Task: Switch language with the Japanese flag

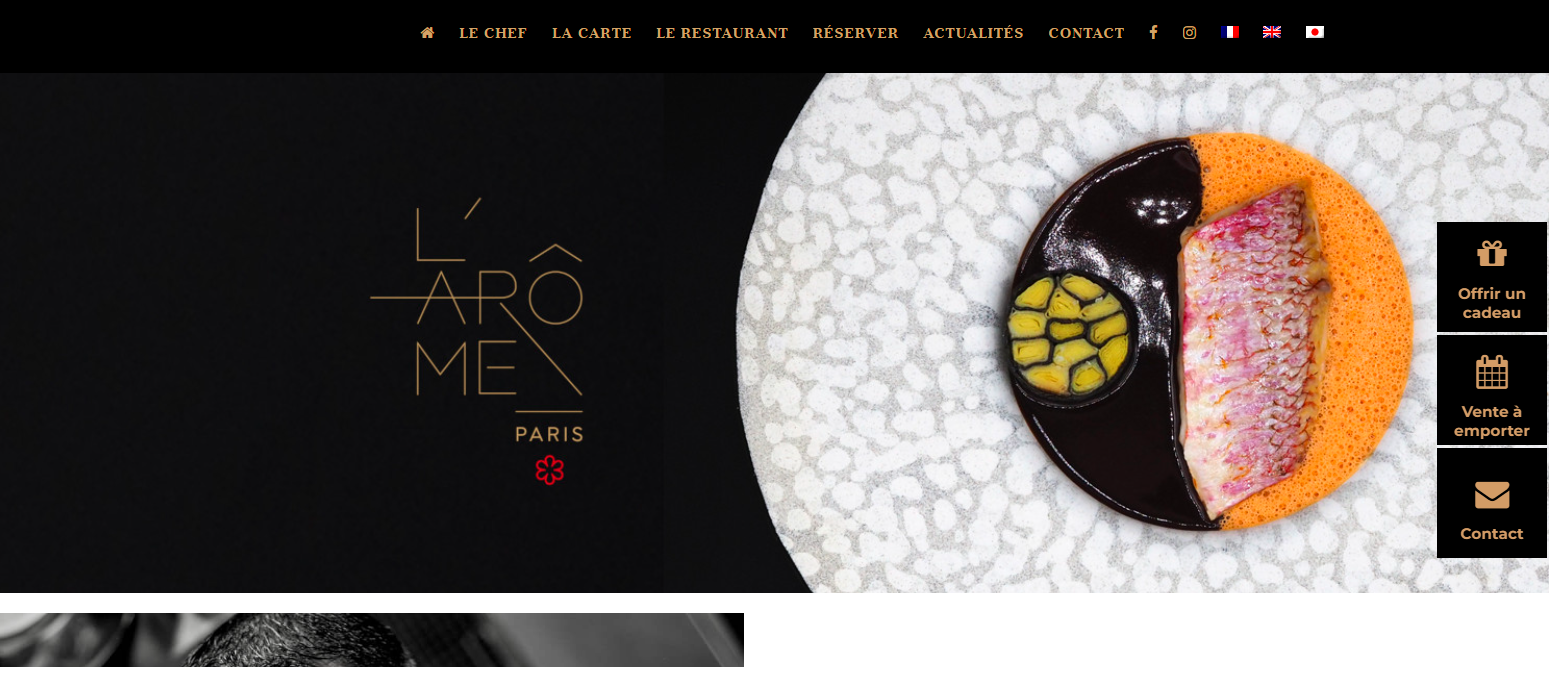Action: click(x=1315, y=32)
